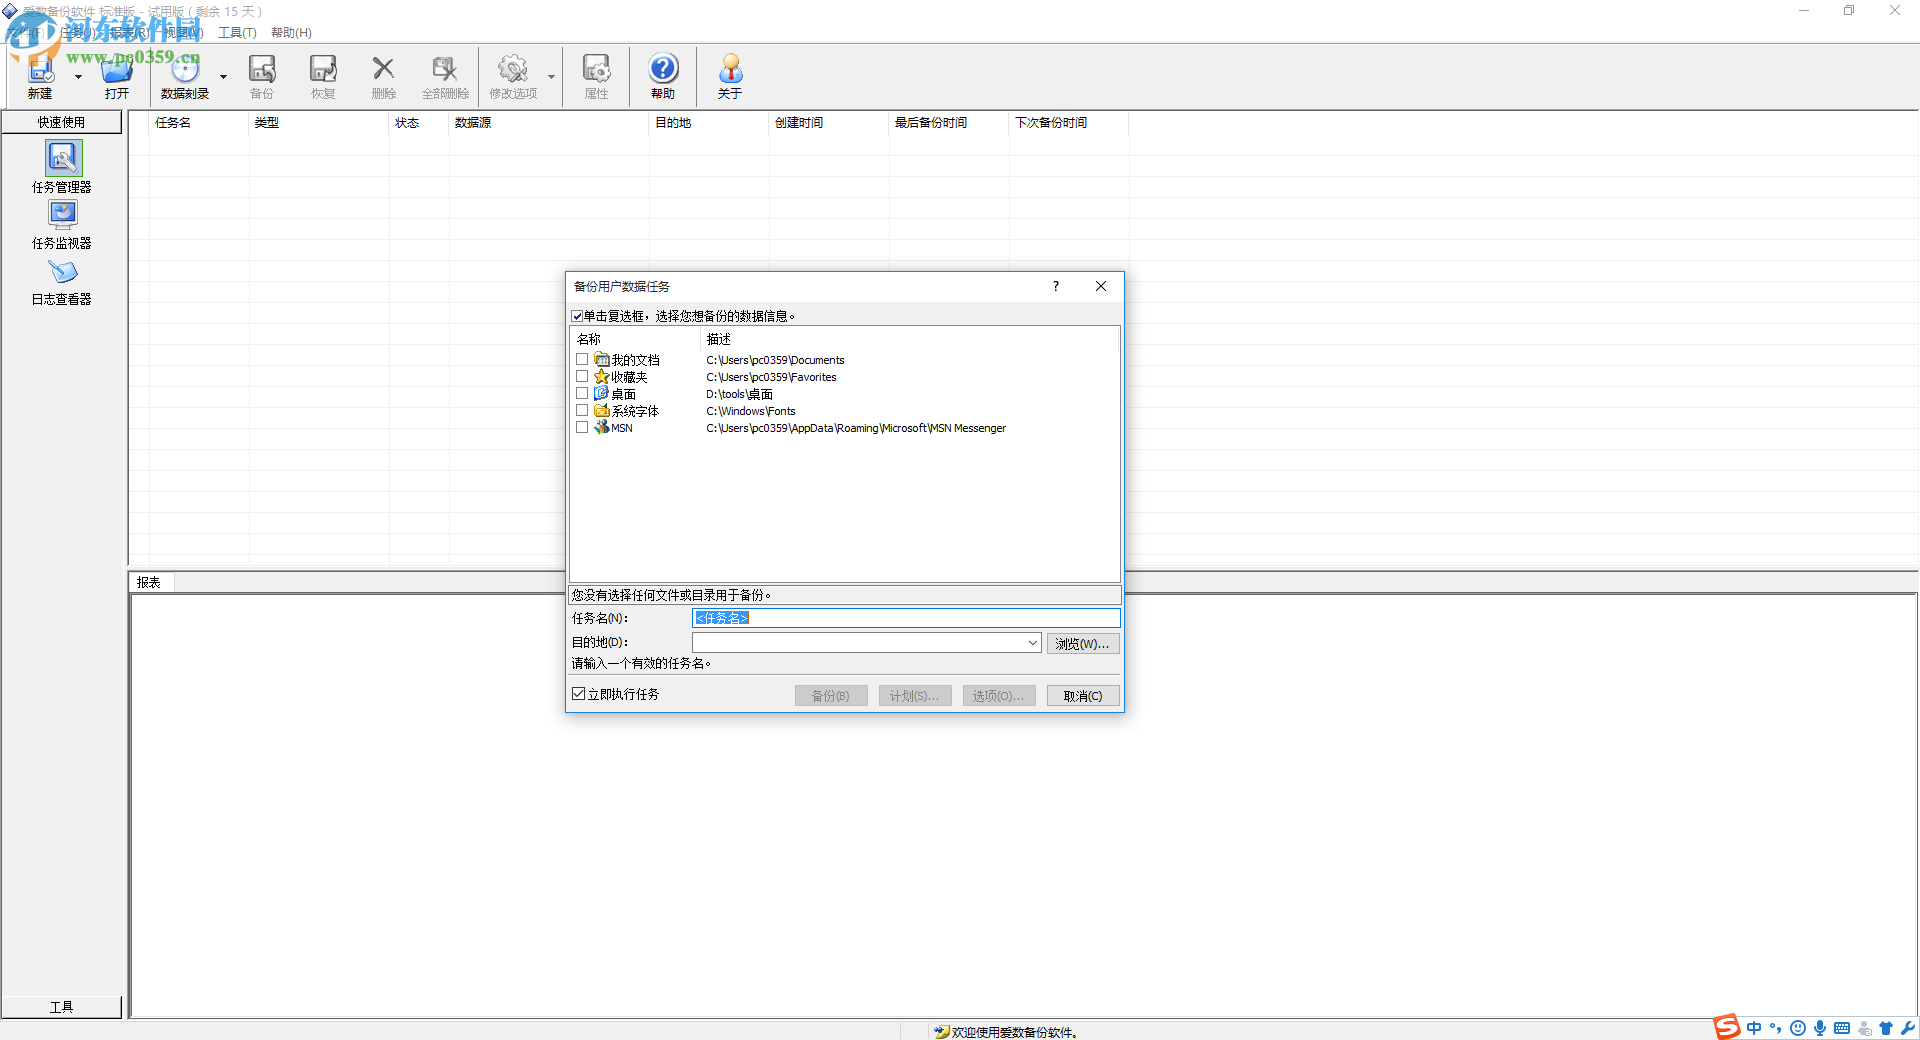Click the MSN messenger icon
Screen dimensions: 1920x1040
(602, 427)
